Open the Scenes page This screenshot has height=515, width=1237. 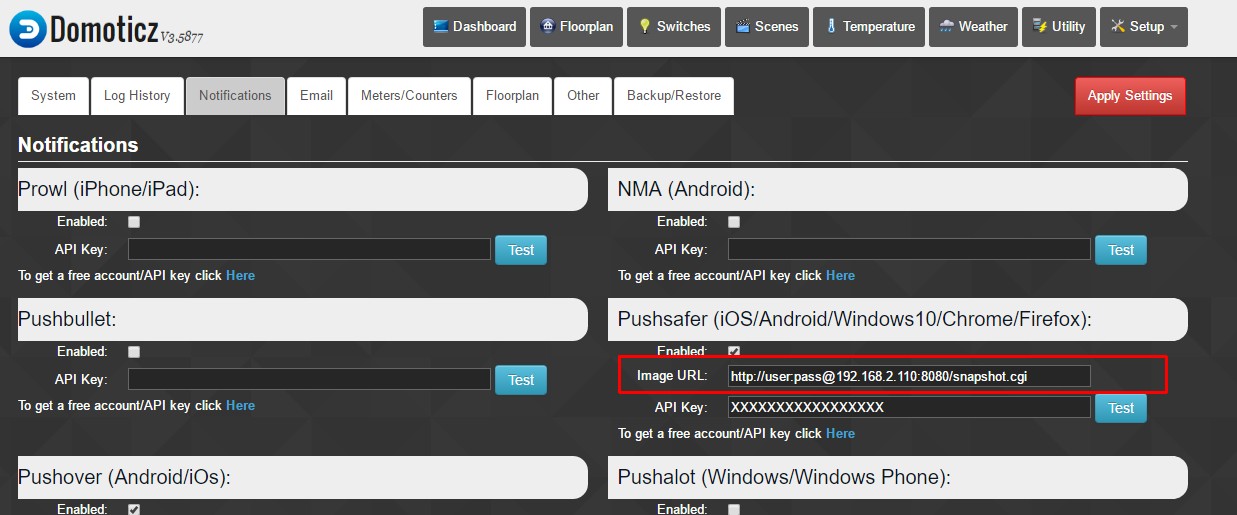point(767,27)
